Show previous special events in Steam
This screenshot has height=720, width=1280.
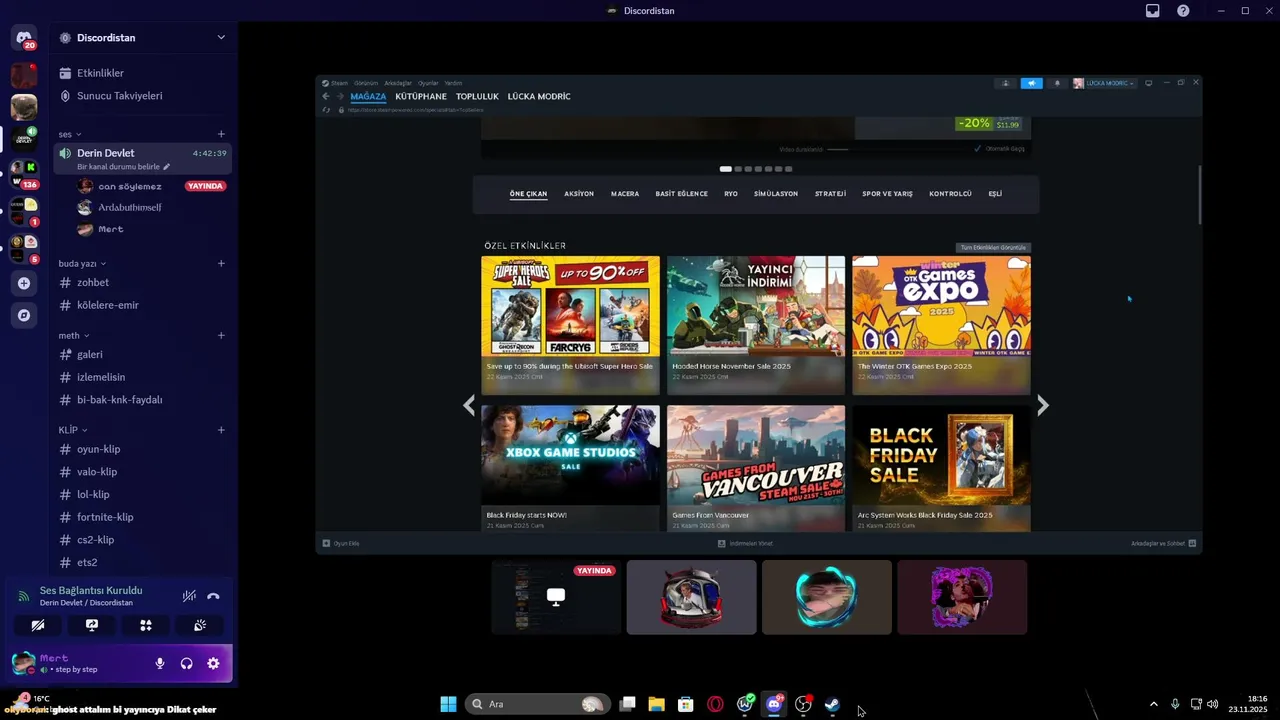469,405
